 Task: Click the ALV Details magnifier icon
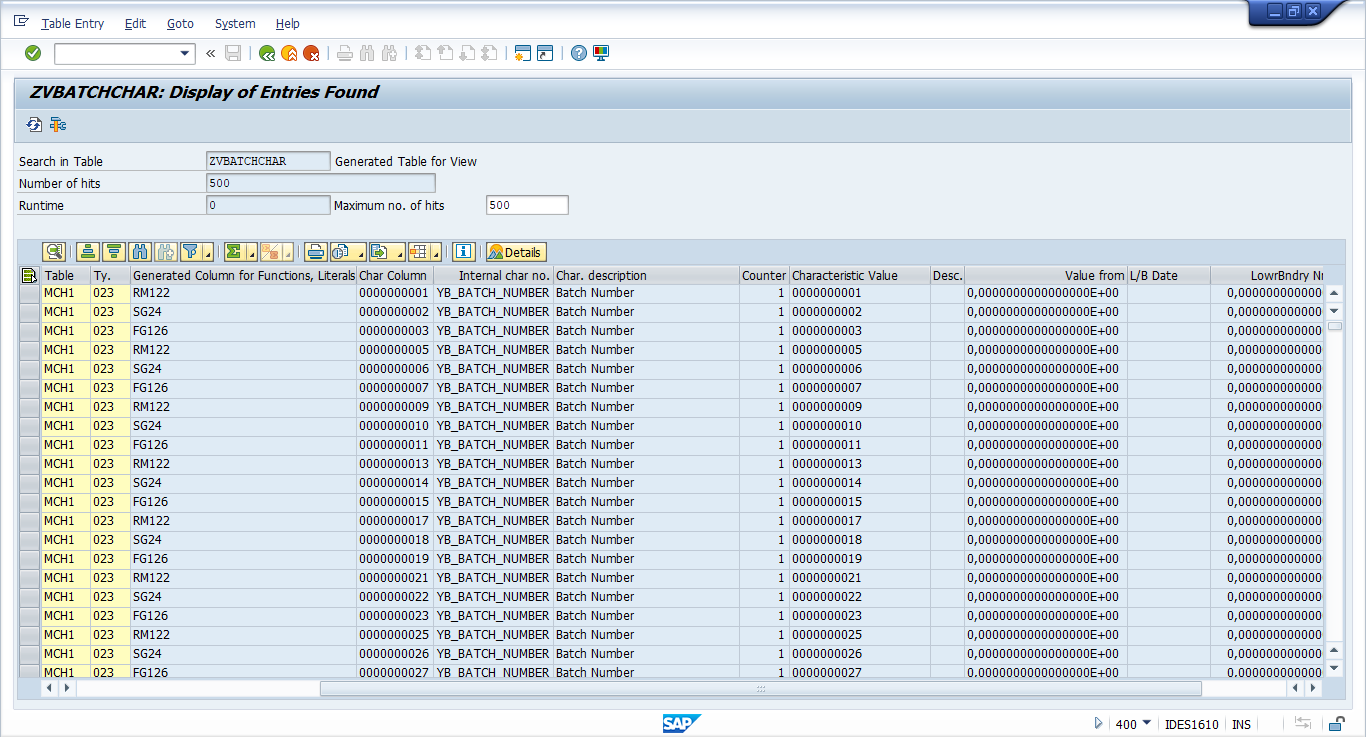coord(54,252)
